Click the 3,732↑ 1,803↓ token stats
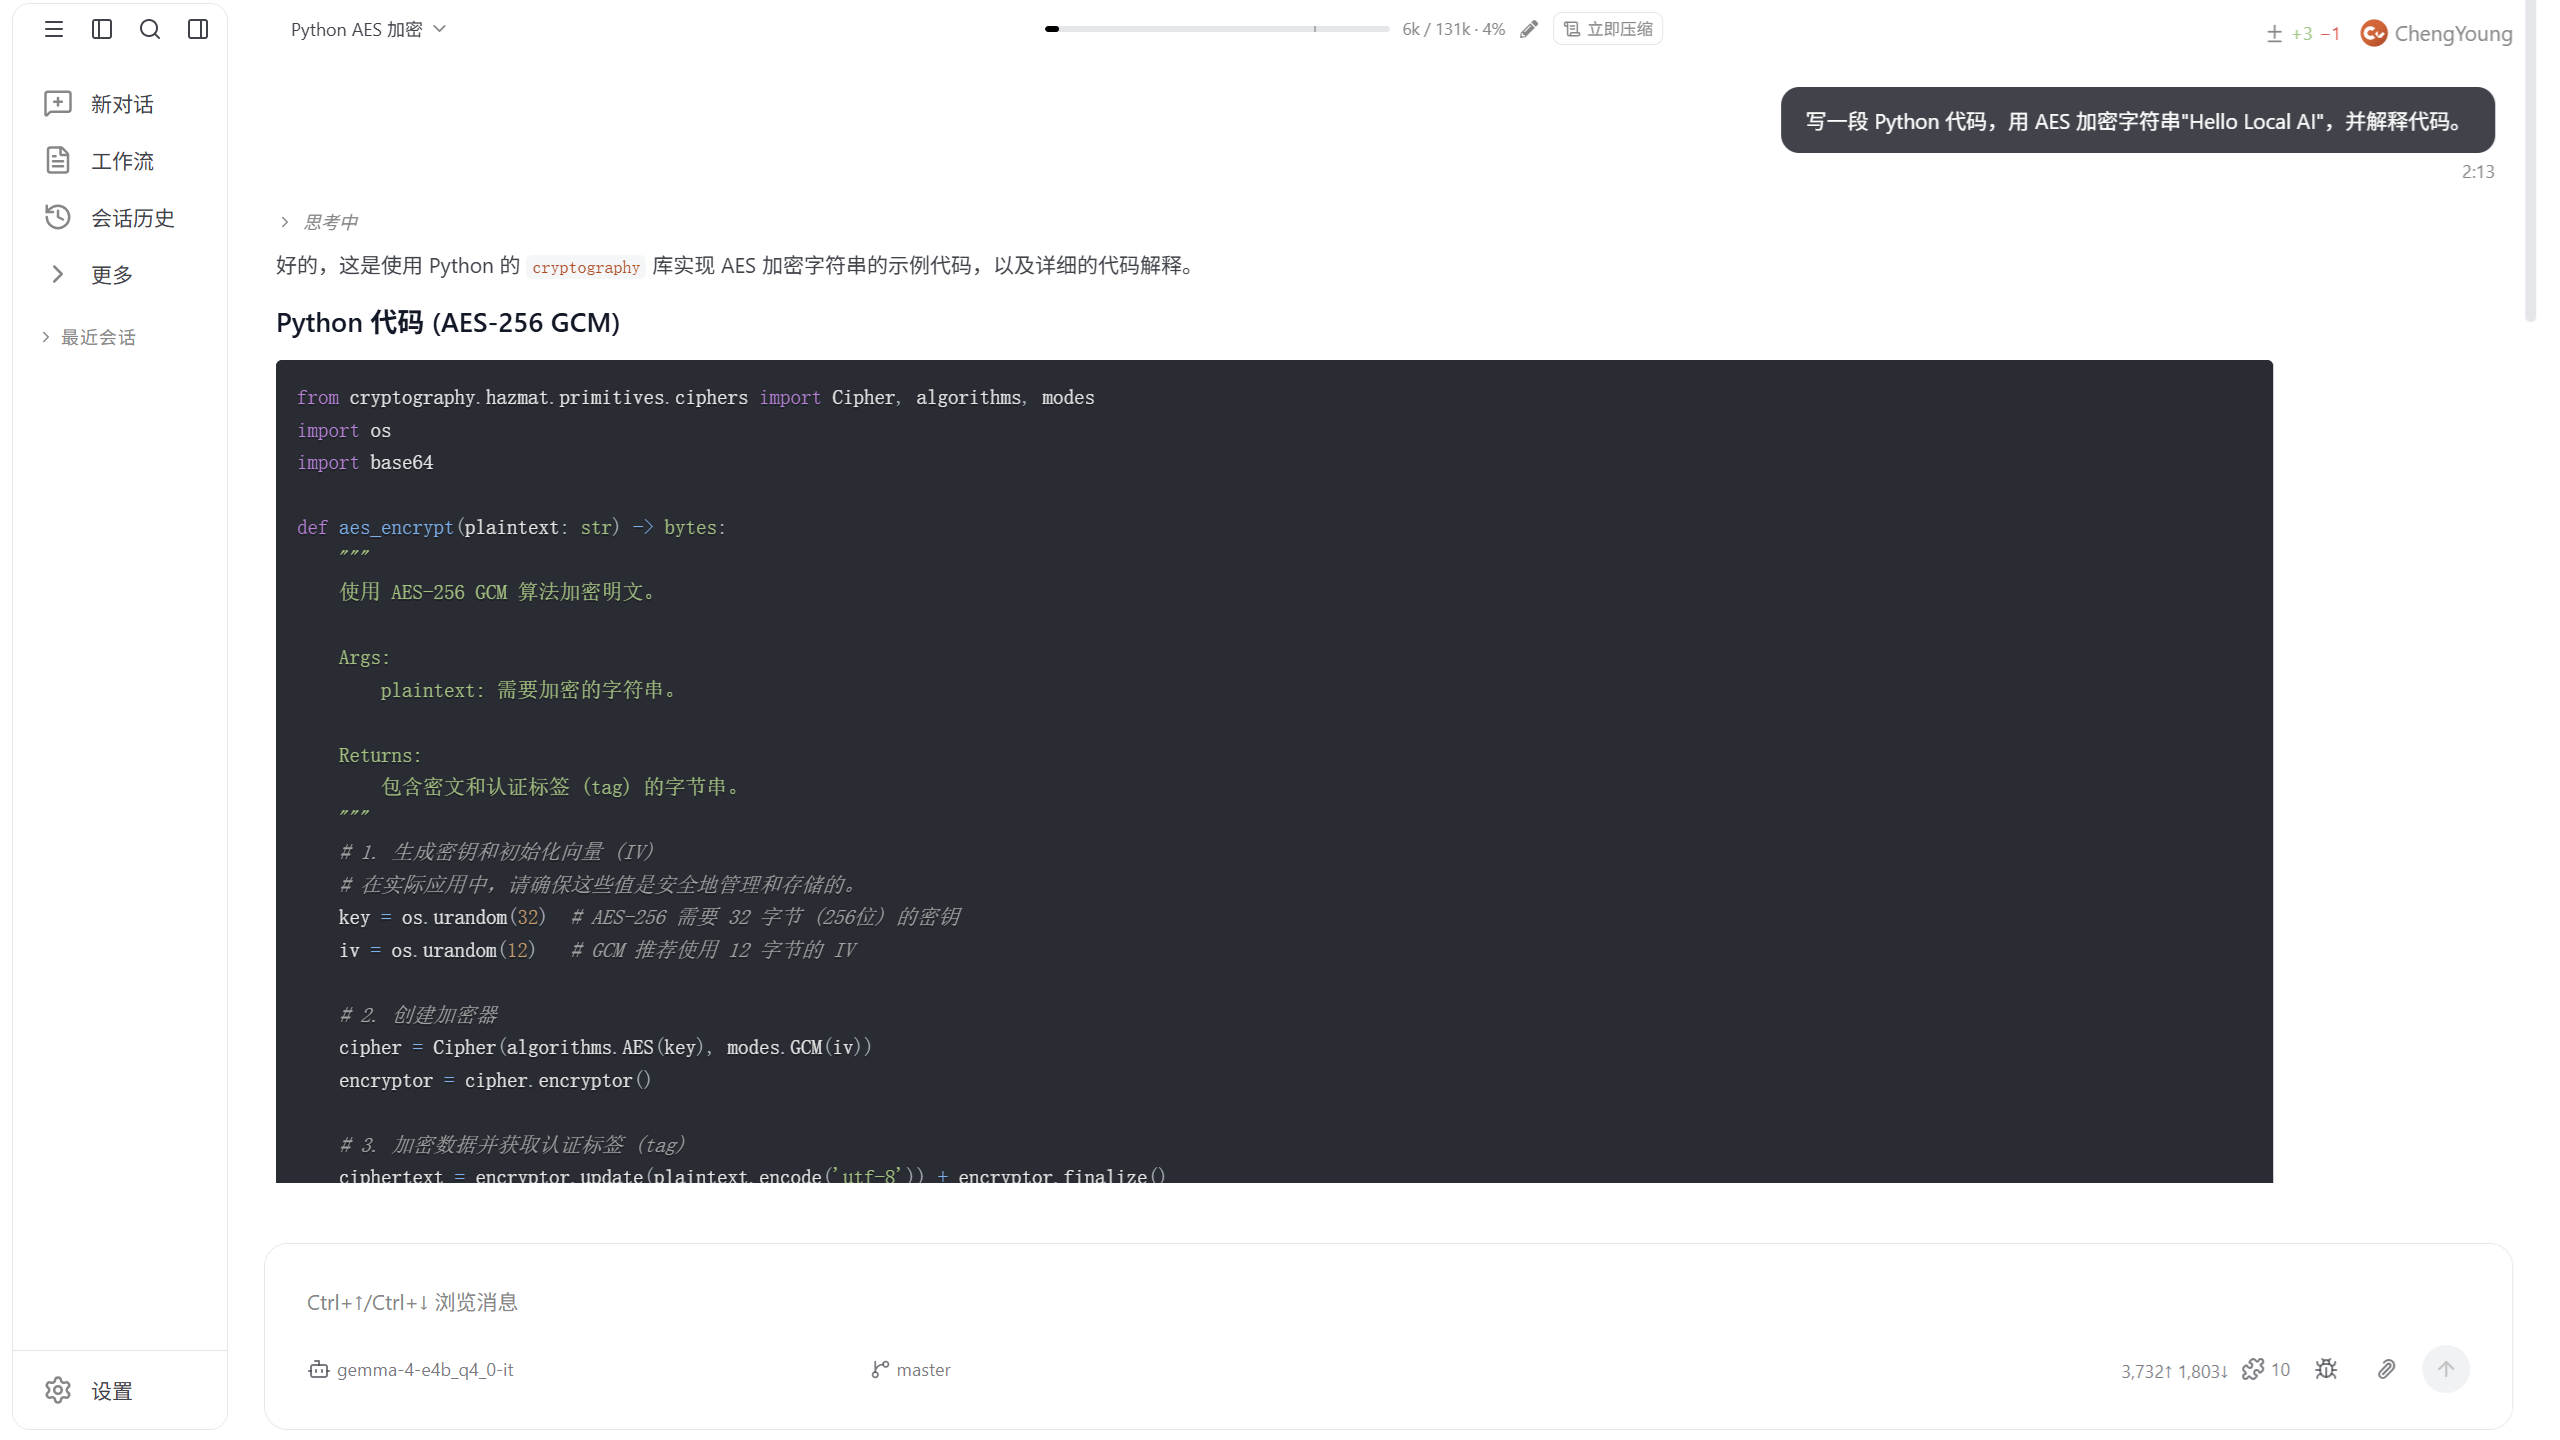2560x1440 pixels. click(2174, 1371)
